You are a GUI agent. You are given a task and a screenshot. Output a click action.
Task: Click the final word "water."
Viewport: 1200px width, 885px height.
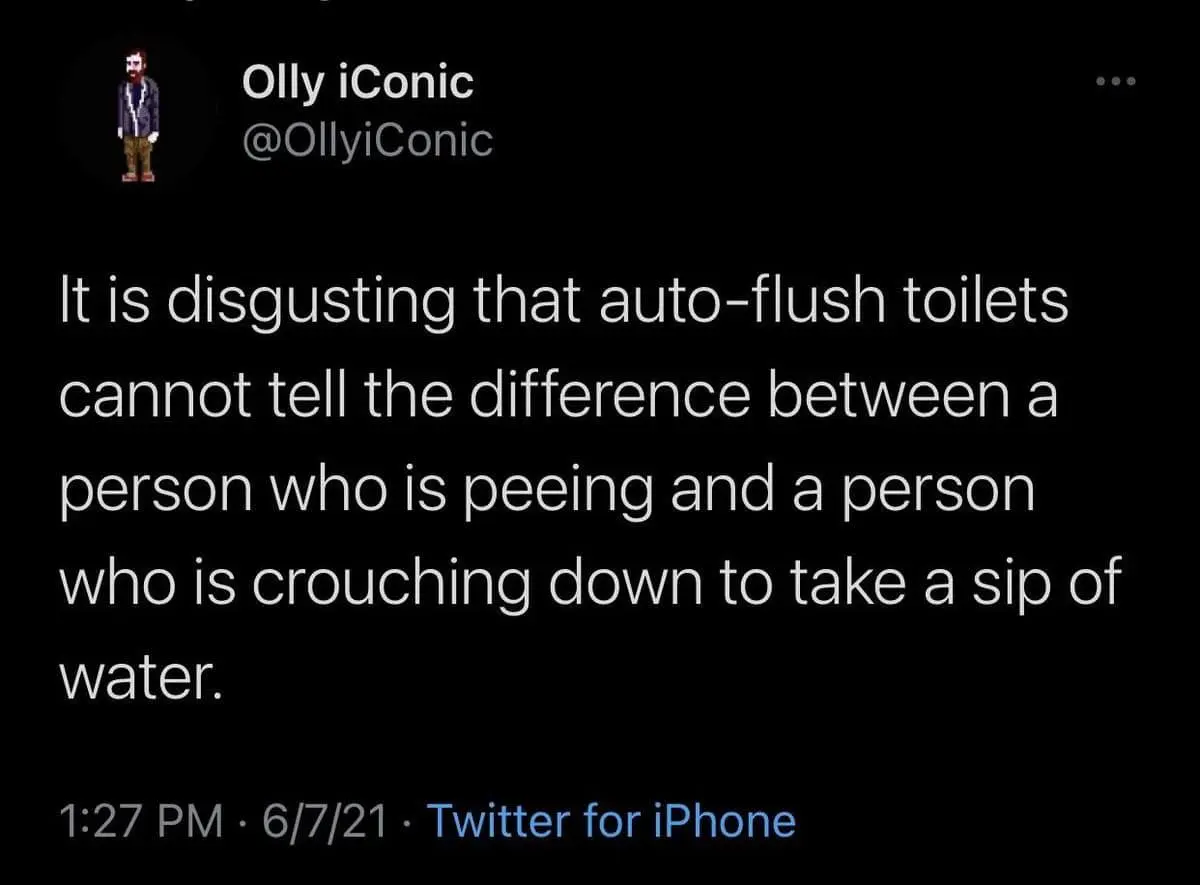pos(136,677)
